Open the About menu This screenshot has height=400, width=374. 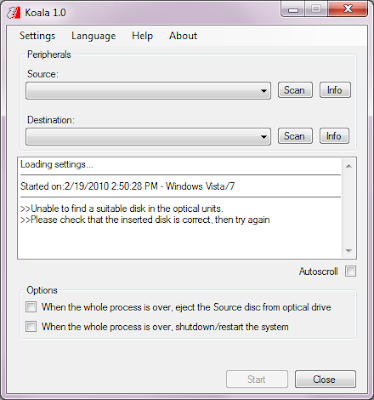(183, 36)
